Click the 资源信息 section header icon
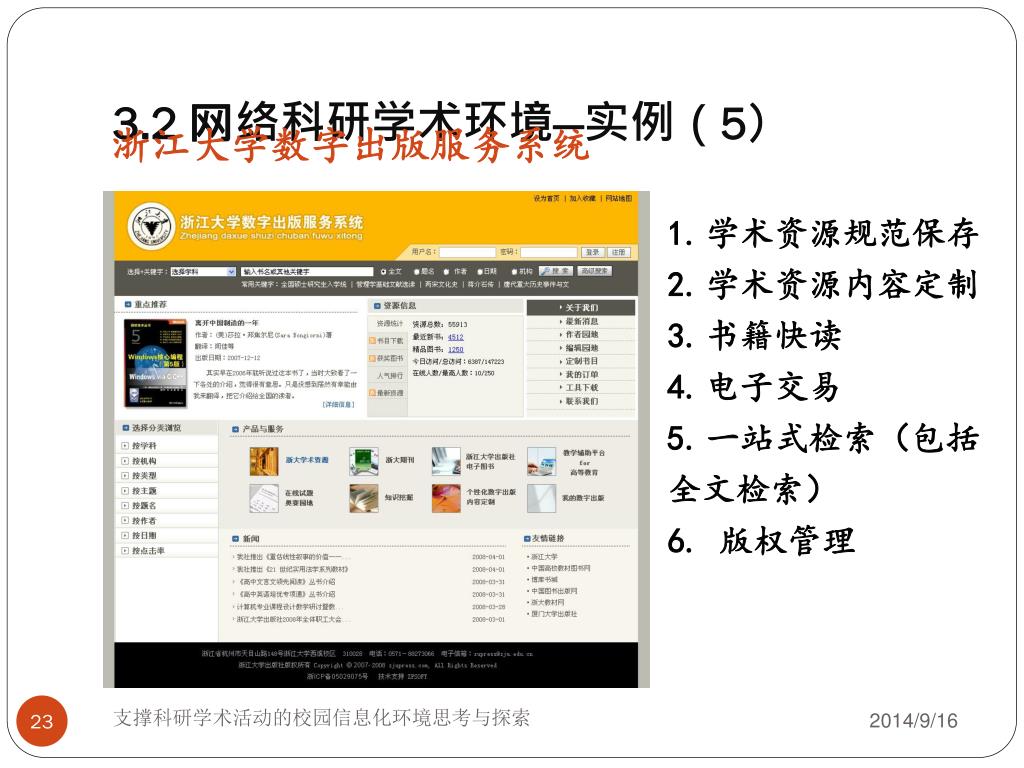This screenshot has width=1024, height=768. [377, 306]
